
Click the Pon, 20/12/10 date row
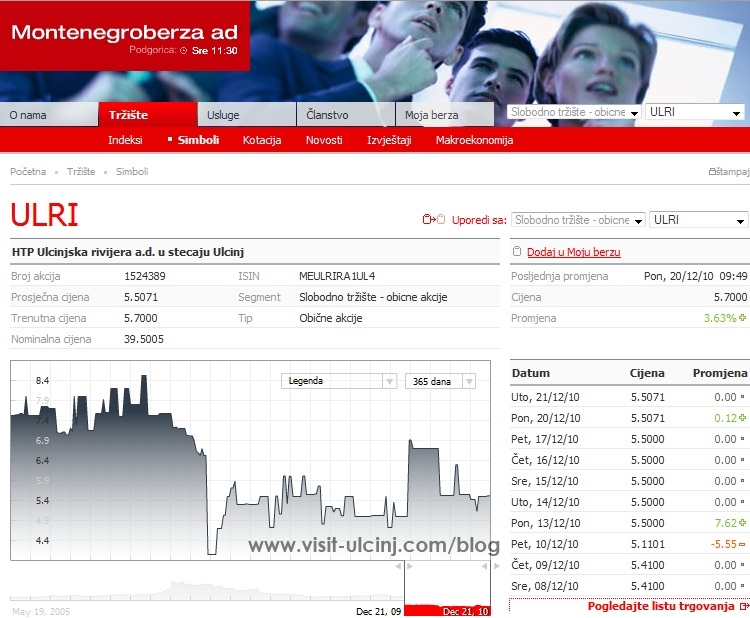629,418
